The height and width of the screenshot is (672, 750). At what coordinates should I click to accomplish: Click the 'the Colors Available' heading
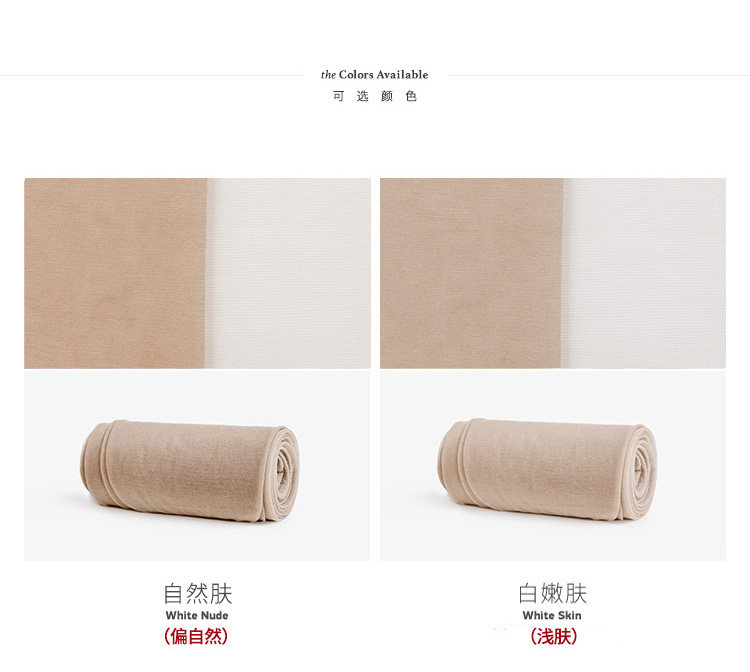pos(375,75)
